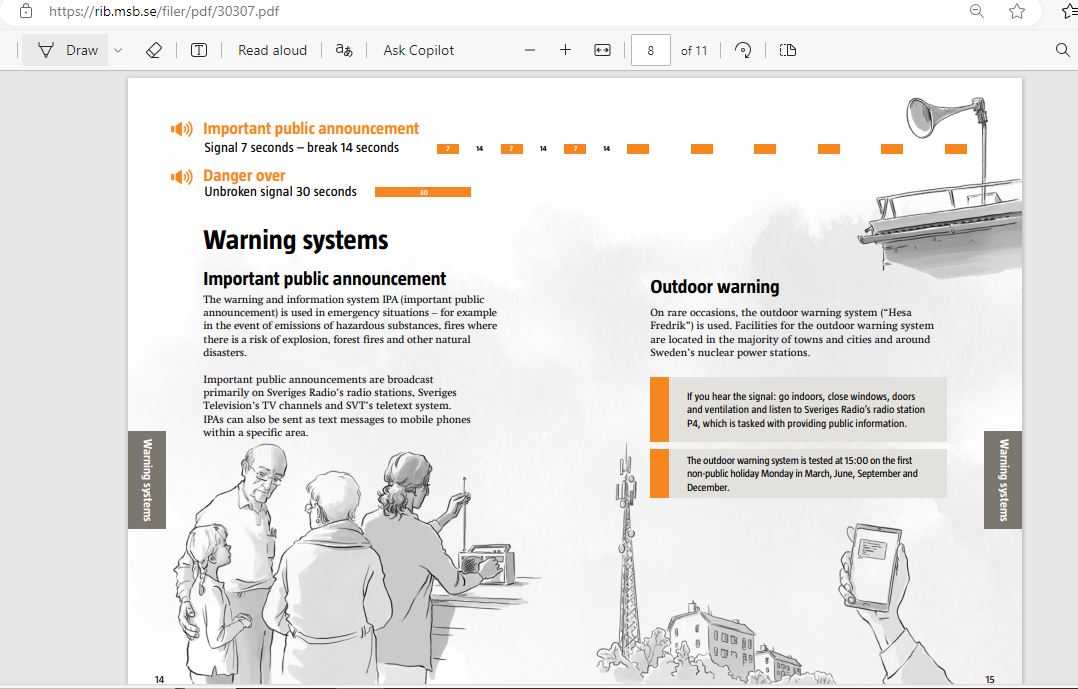
Task: Select the Draw tool
Action: [67, 50]
